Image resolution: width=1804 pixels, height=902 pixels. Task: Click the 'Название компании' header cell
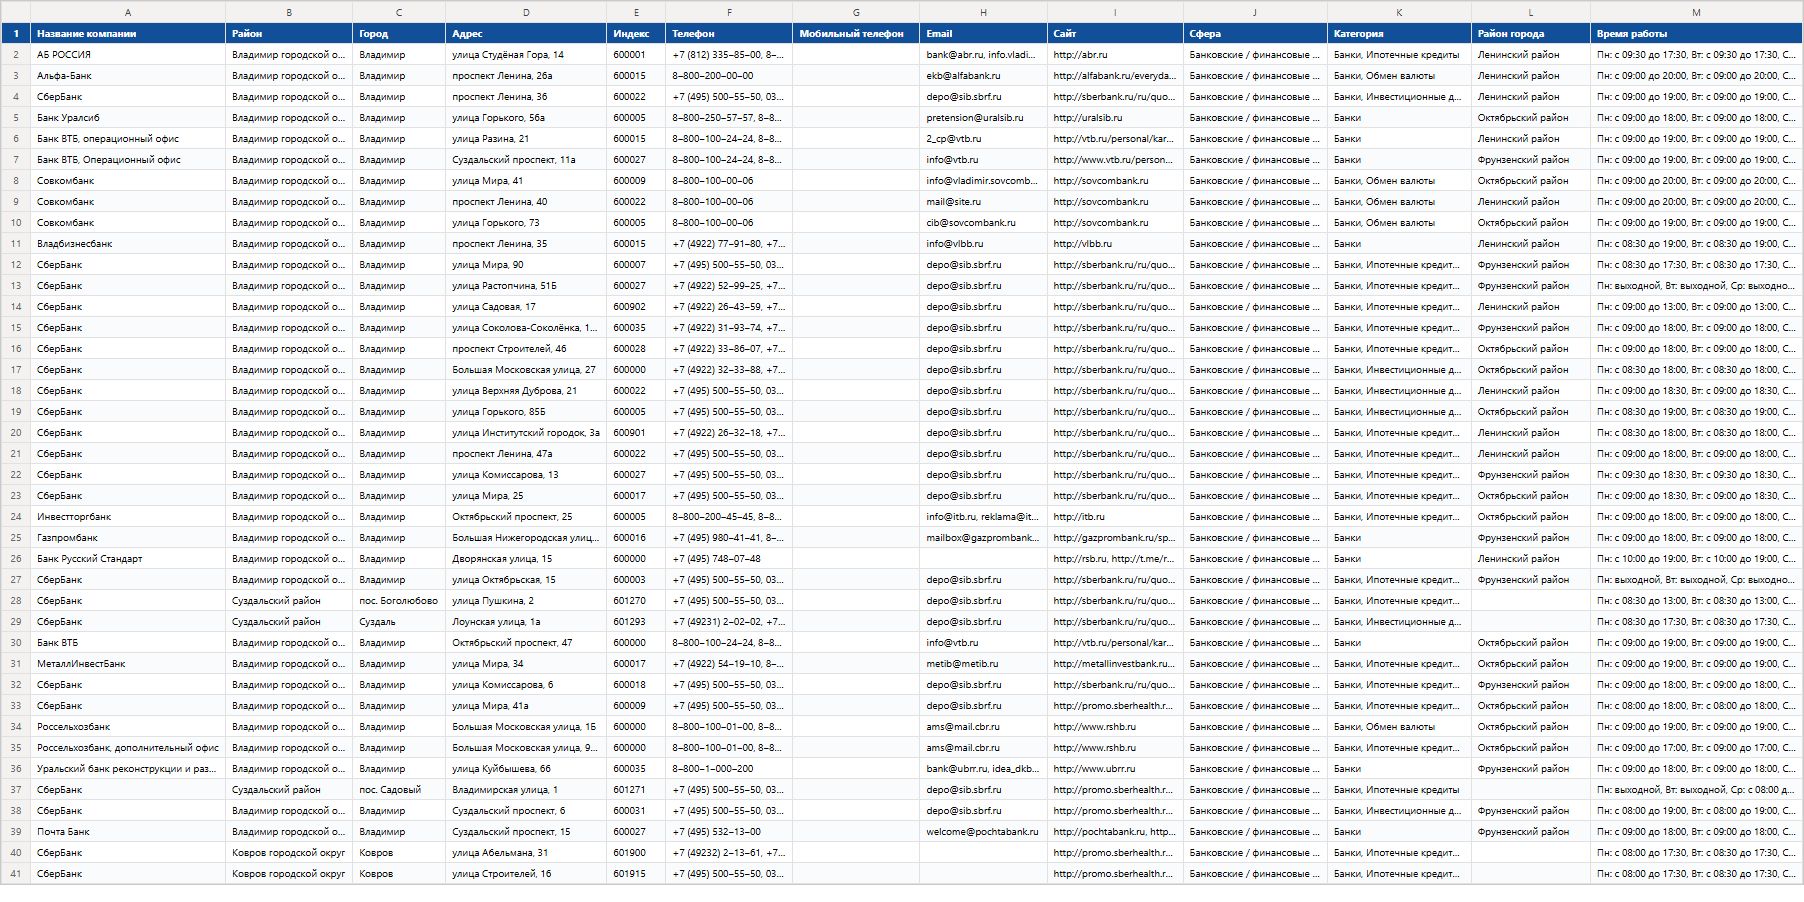pos(128,34)
